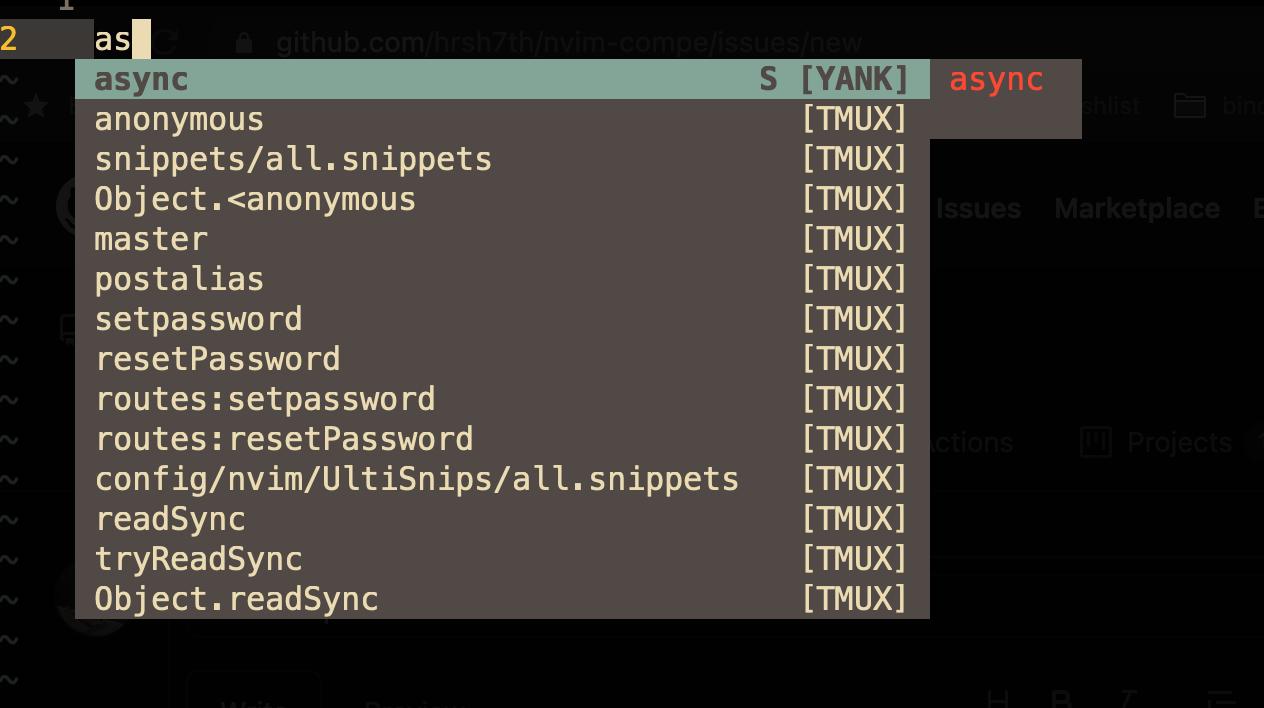Choose master from the completion menu
Screen dimensions: 1264x708
click(x=151, y=238)
